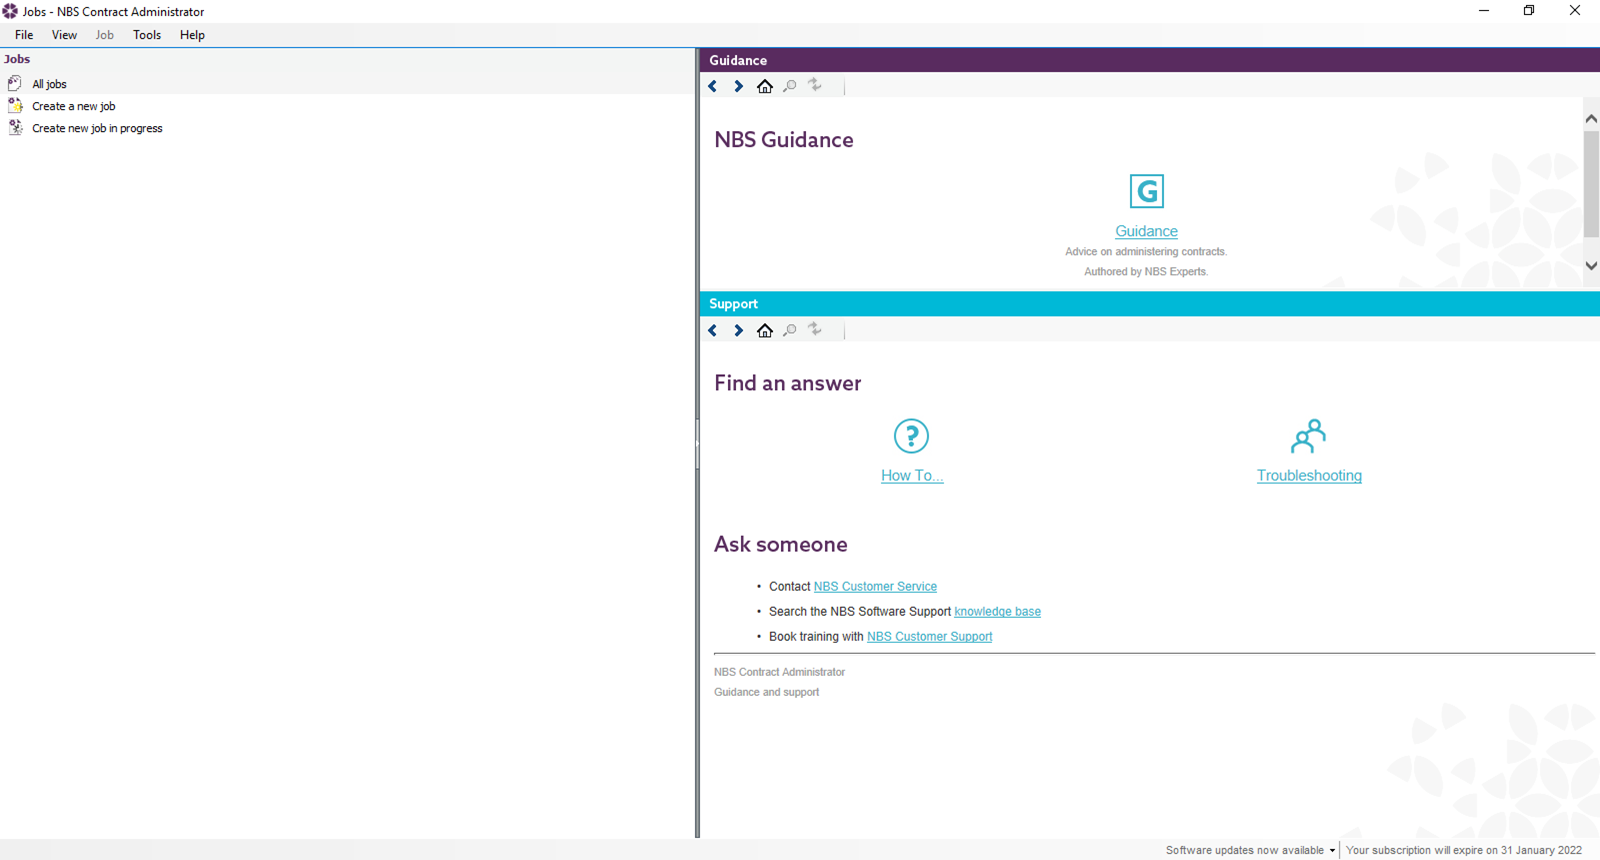Viewport: 1600px width, 860px height.
Task: Open the View menu
Action: pos(64,35)
